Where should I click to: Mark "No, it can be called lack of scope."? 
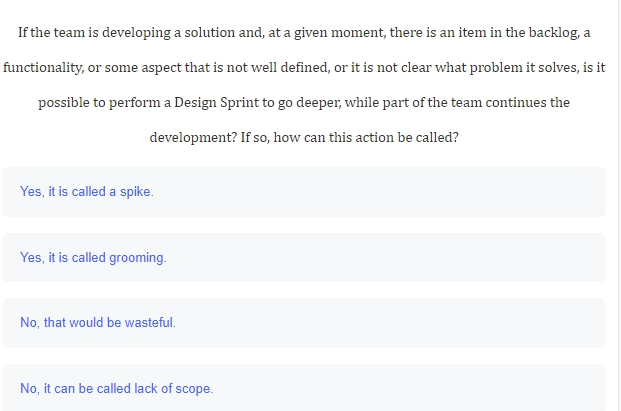[304, 388]
